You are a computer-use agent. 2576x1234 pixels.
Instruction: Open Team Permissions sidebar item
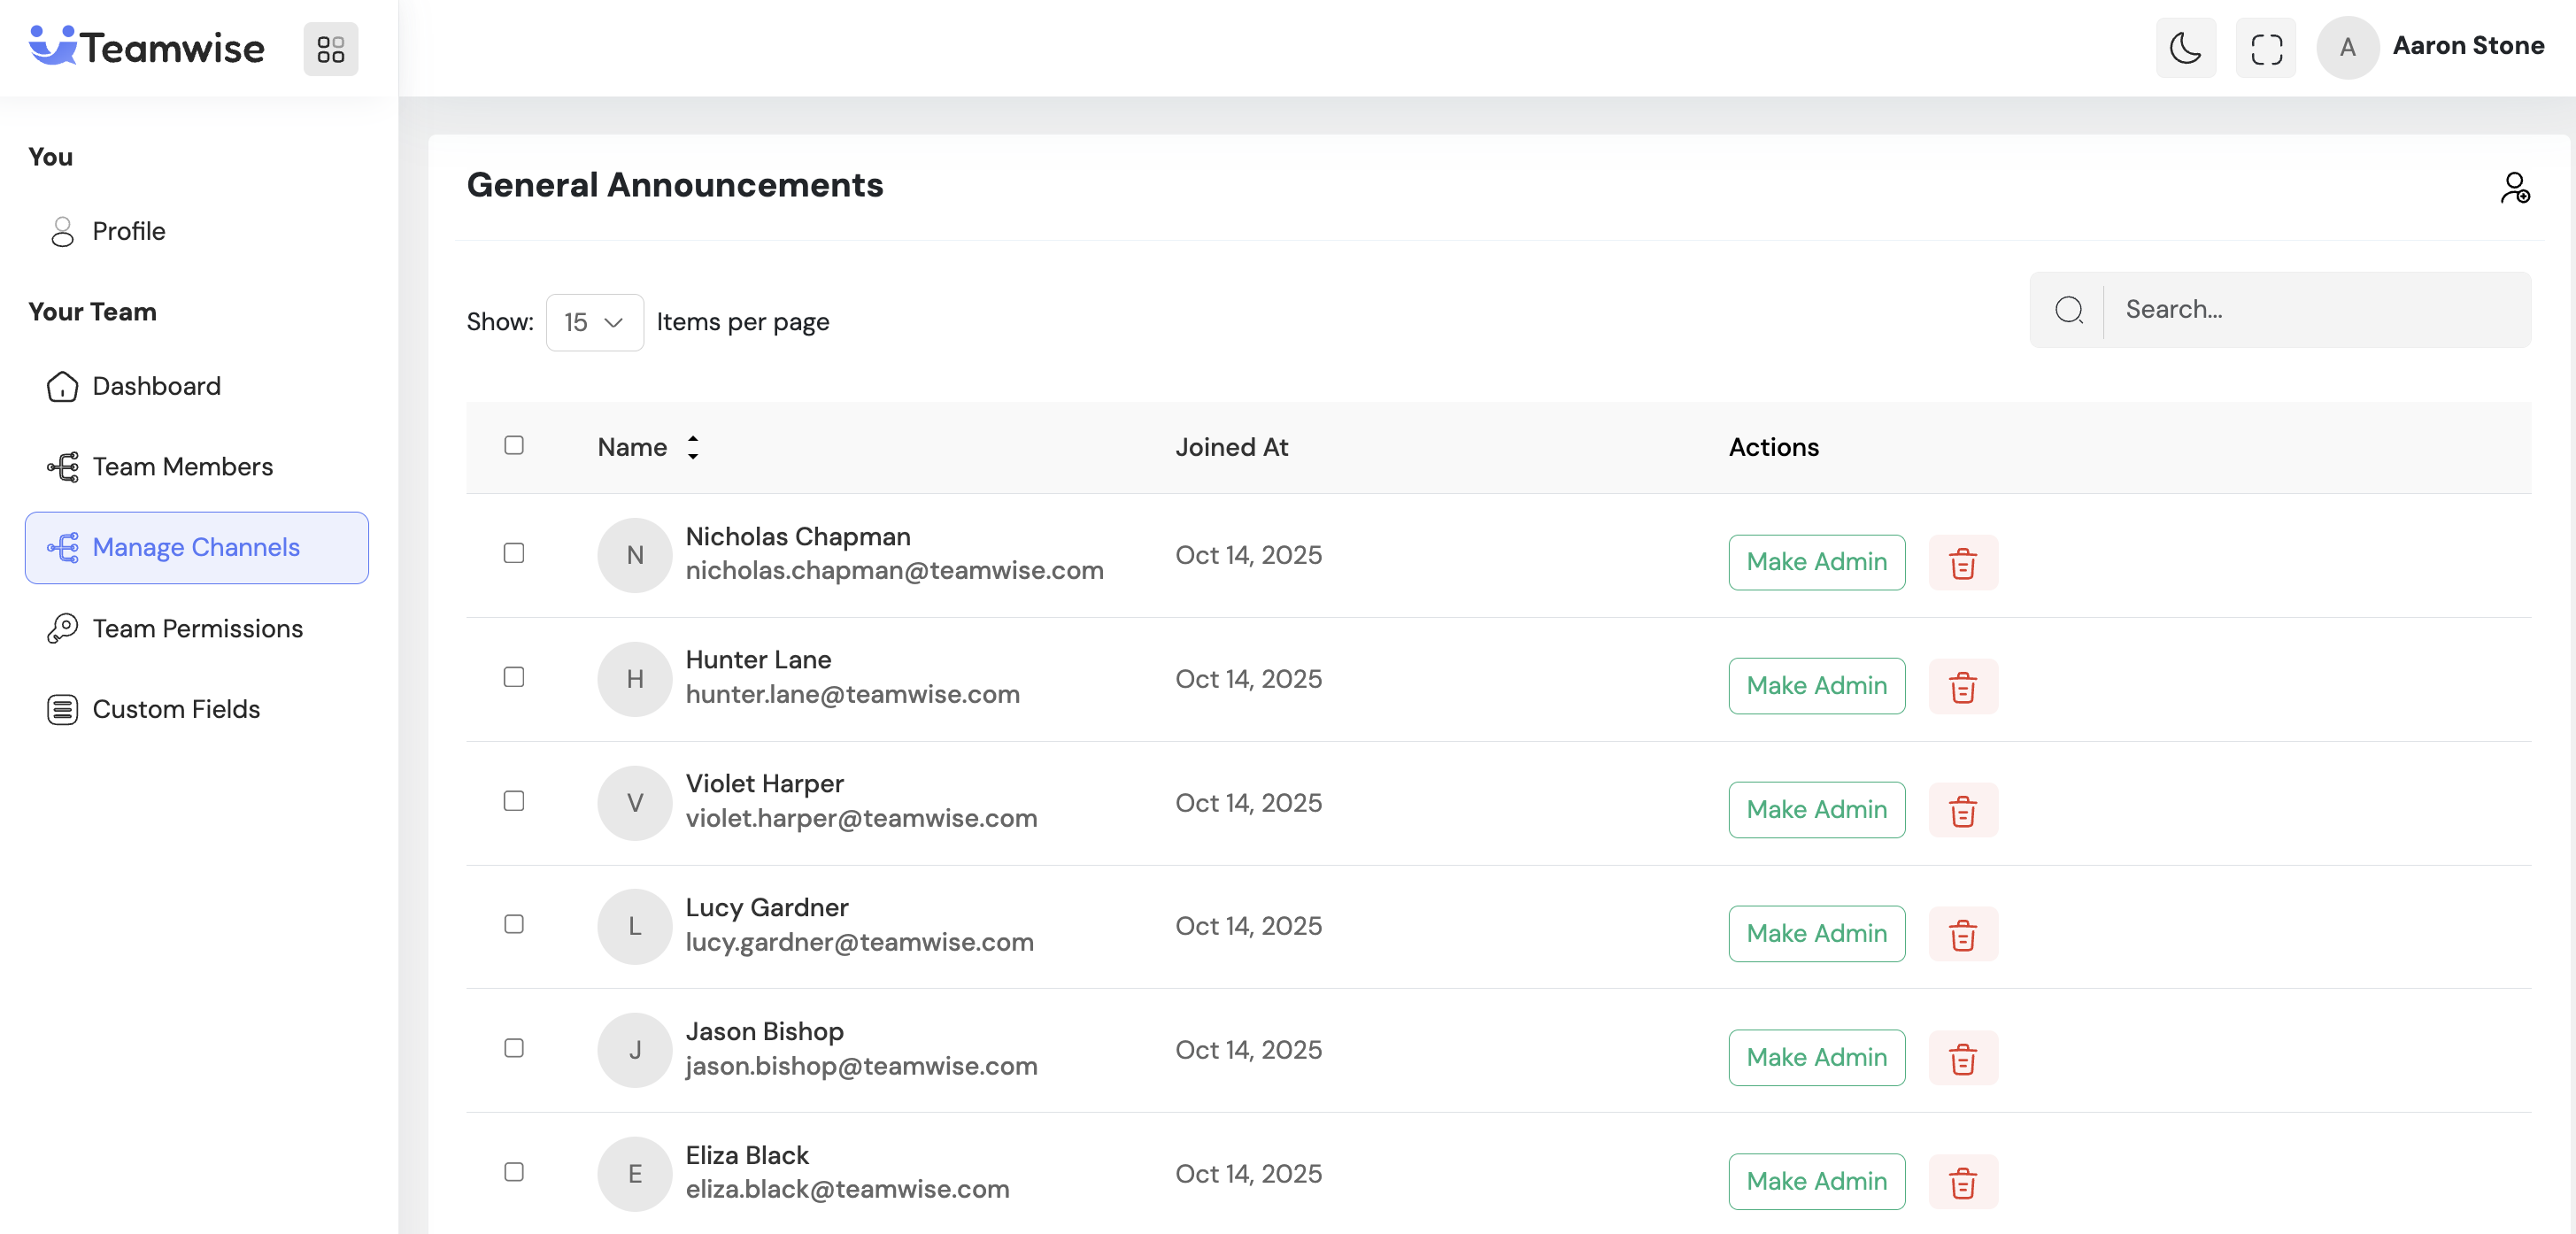[197, 628]
